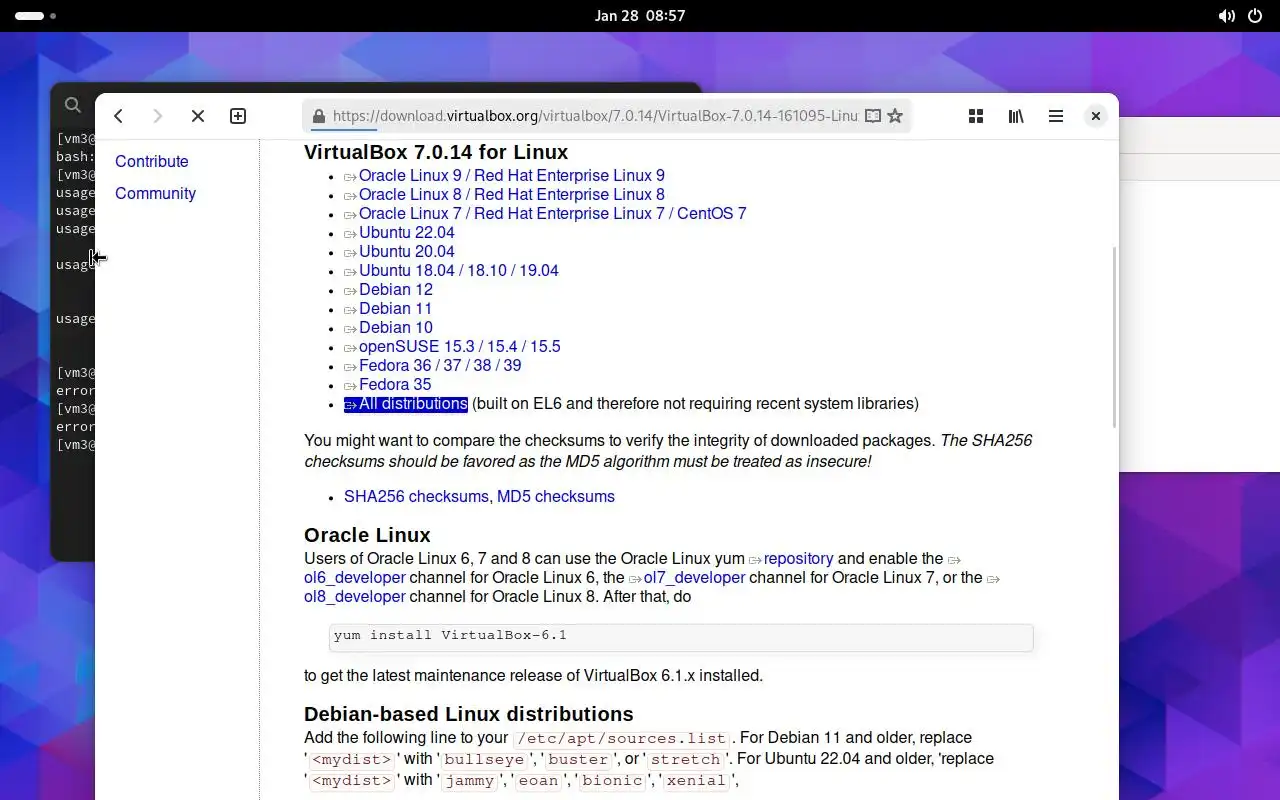Go back to the previous page
The height and width of the screenshot is (800, 1280).
point(118,116)
